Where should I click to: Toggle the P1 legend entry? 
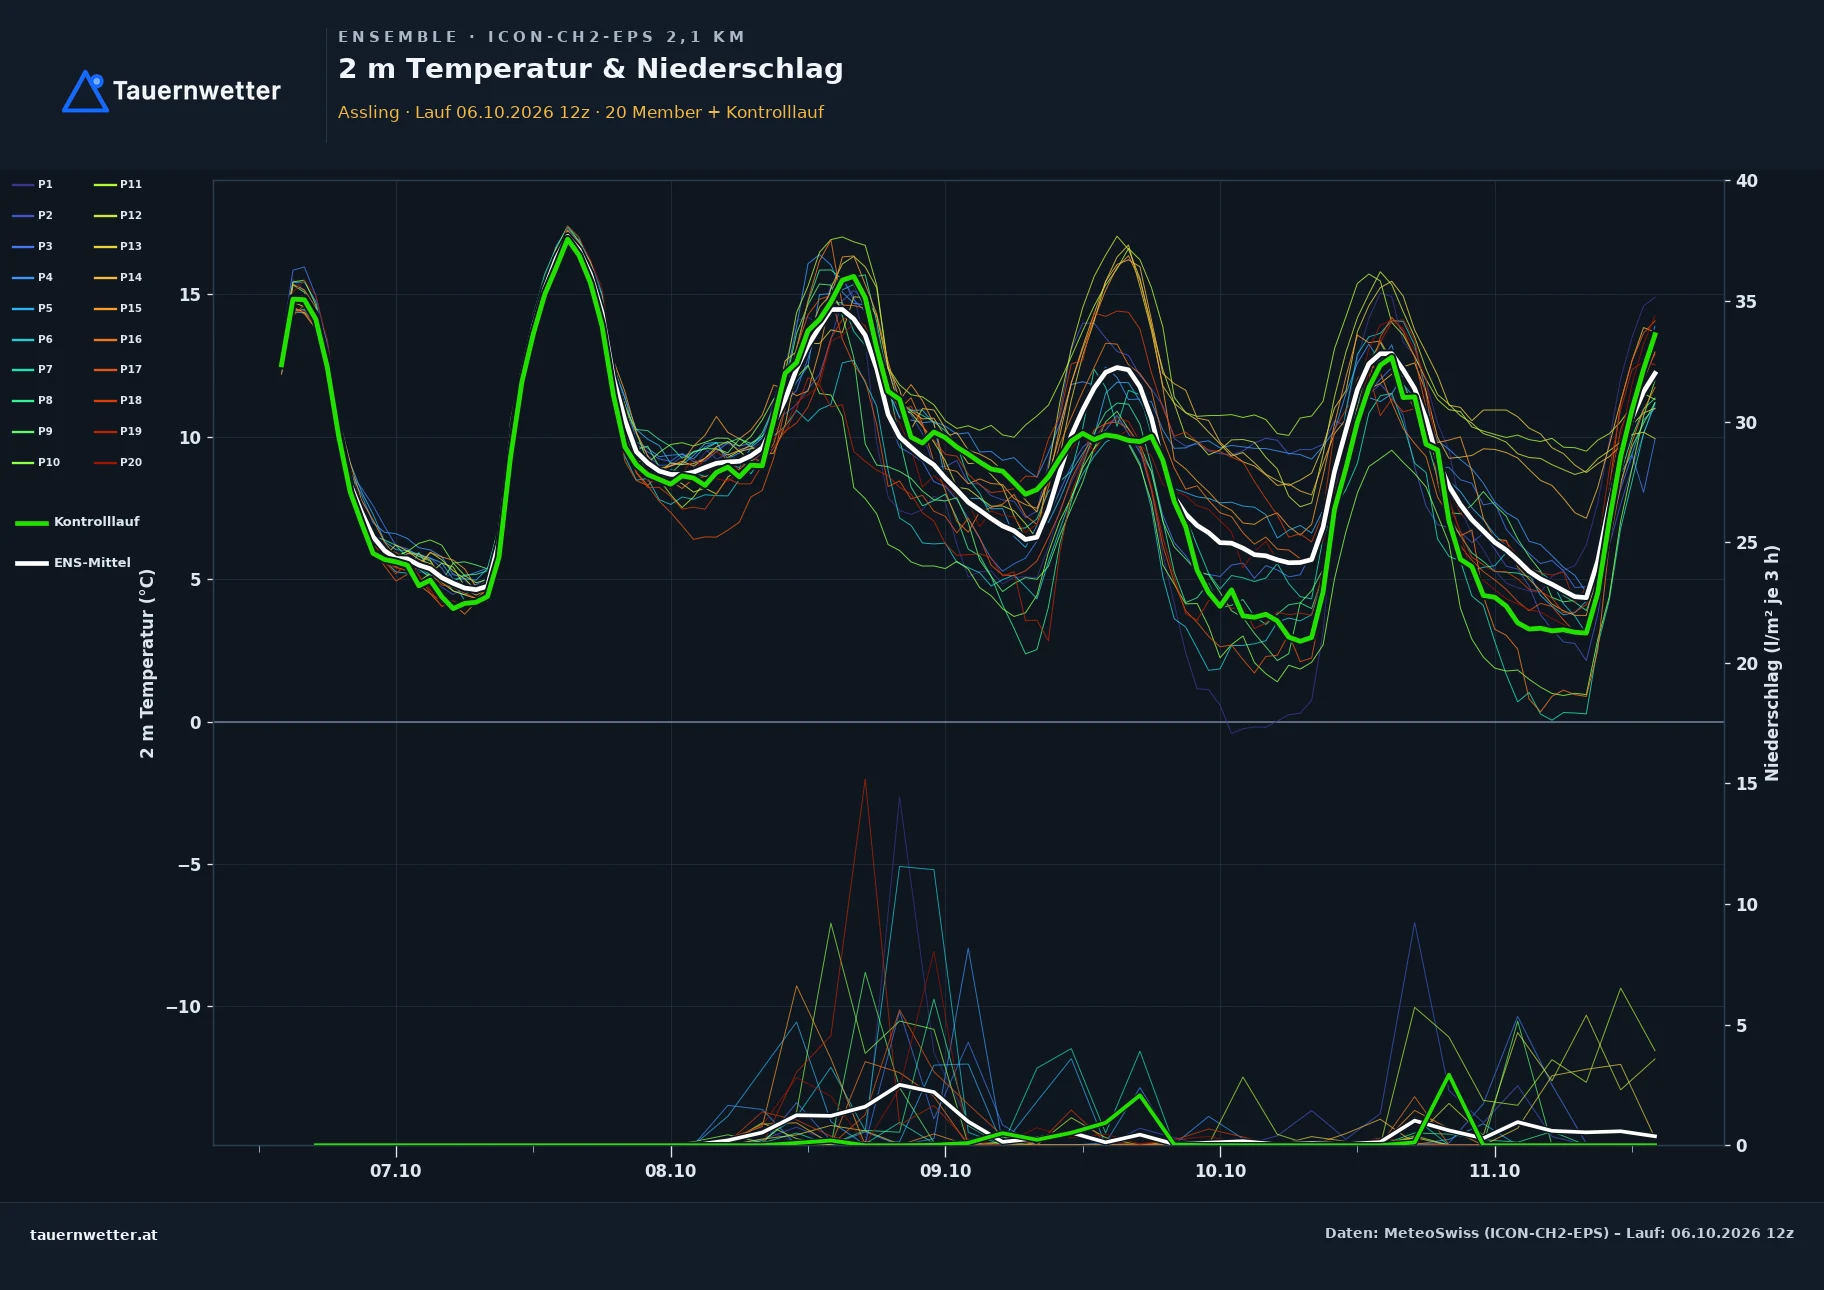click(x=32, y=184)
